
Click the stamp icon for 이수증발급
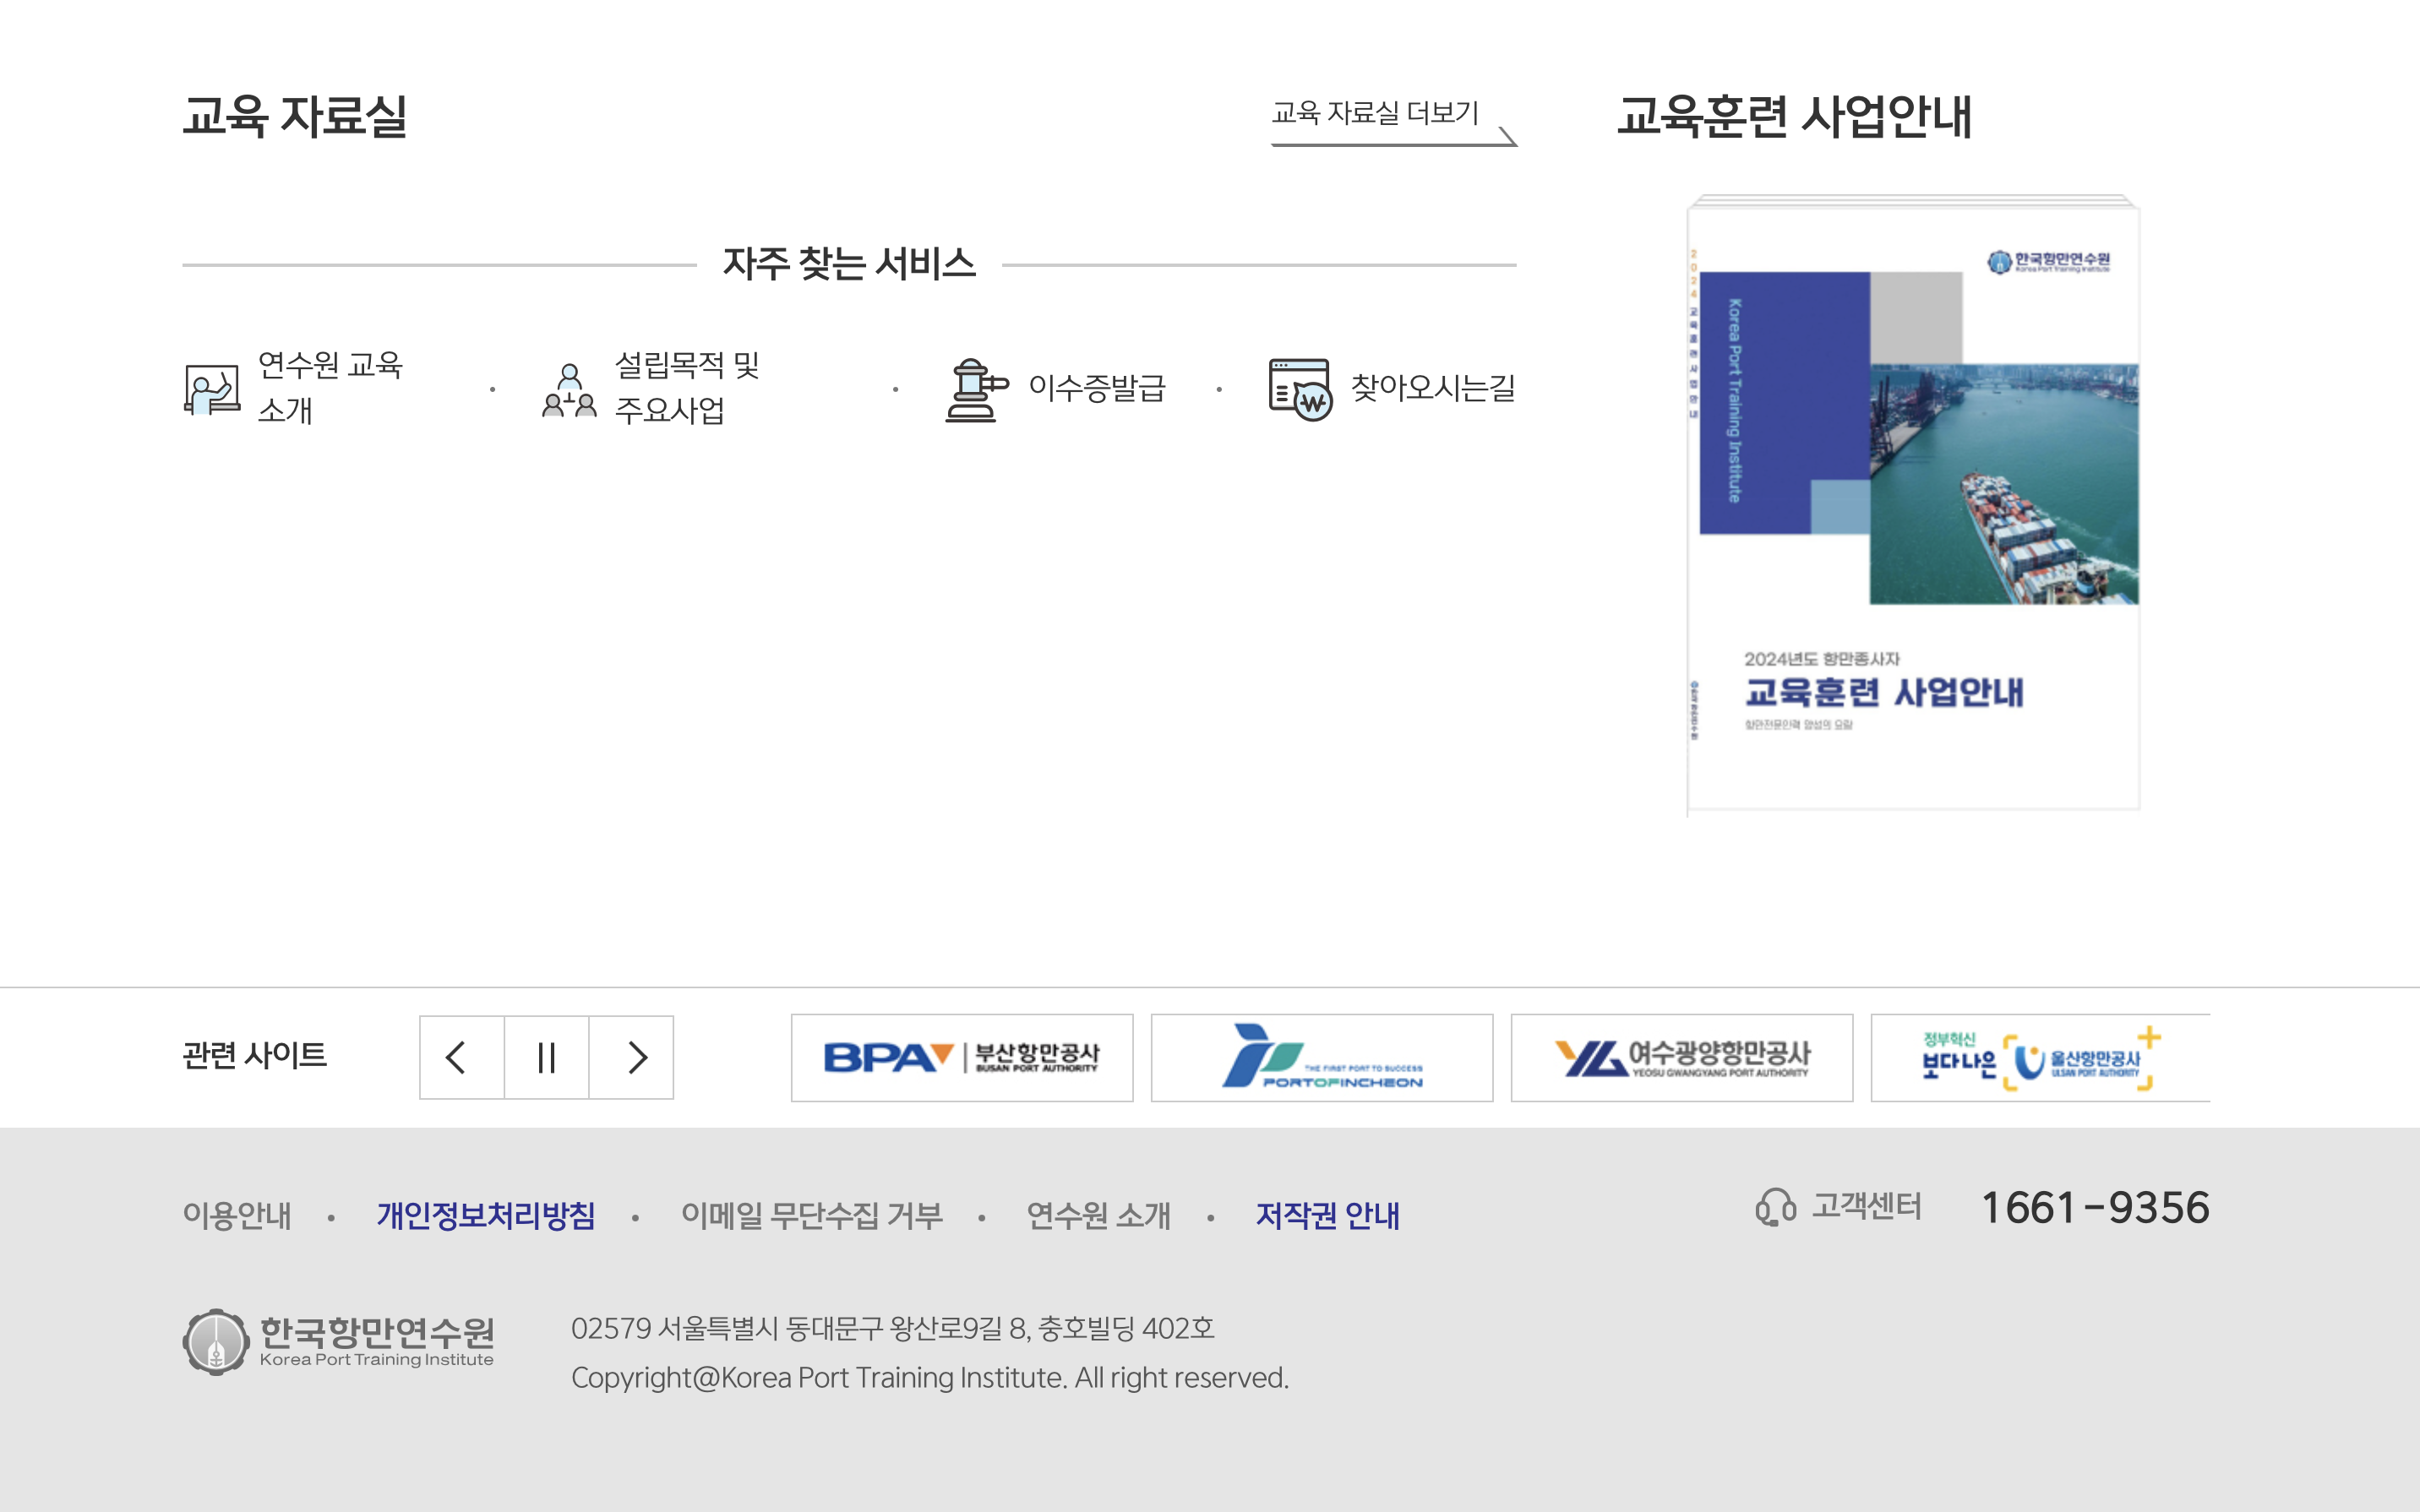[x=976, y=390]
